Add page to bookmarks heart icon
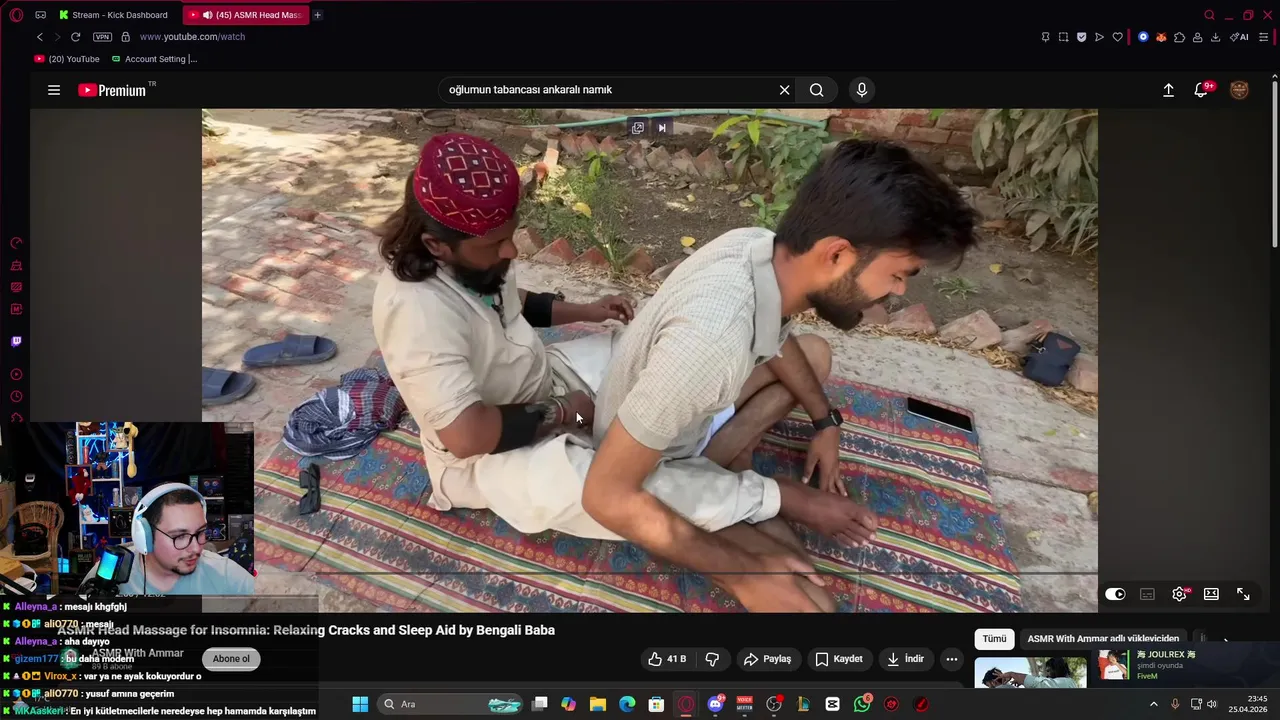This screenshot has width=1280, height=720. [x=1117, y=37]
